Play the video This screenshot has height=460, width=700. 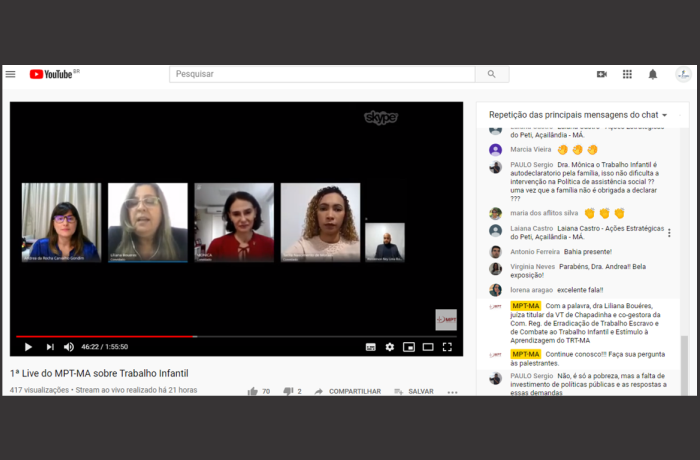click(28, 347)
